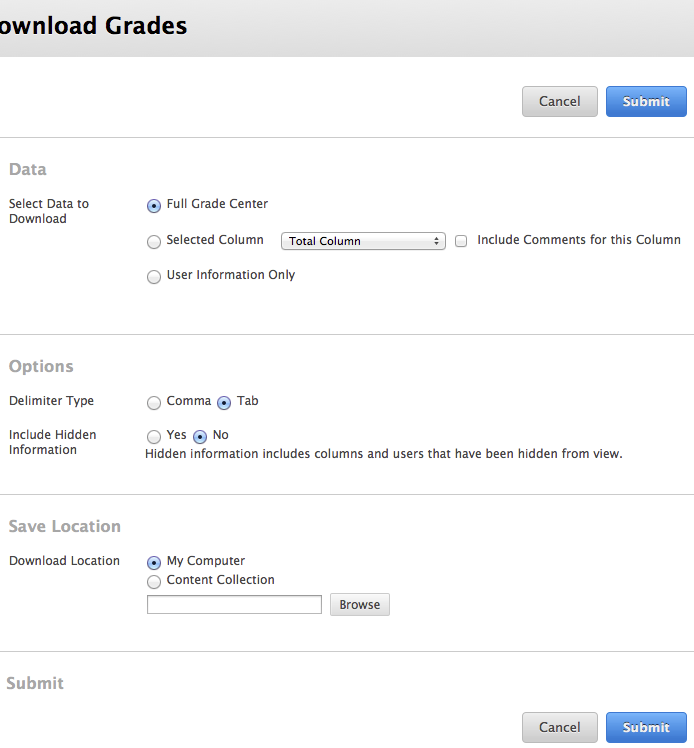Viewport: 694px width, 748px height.
Task: Click the bottom Submit button
Action: coord(646,727)
